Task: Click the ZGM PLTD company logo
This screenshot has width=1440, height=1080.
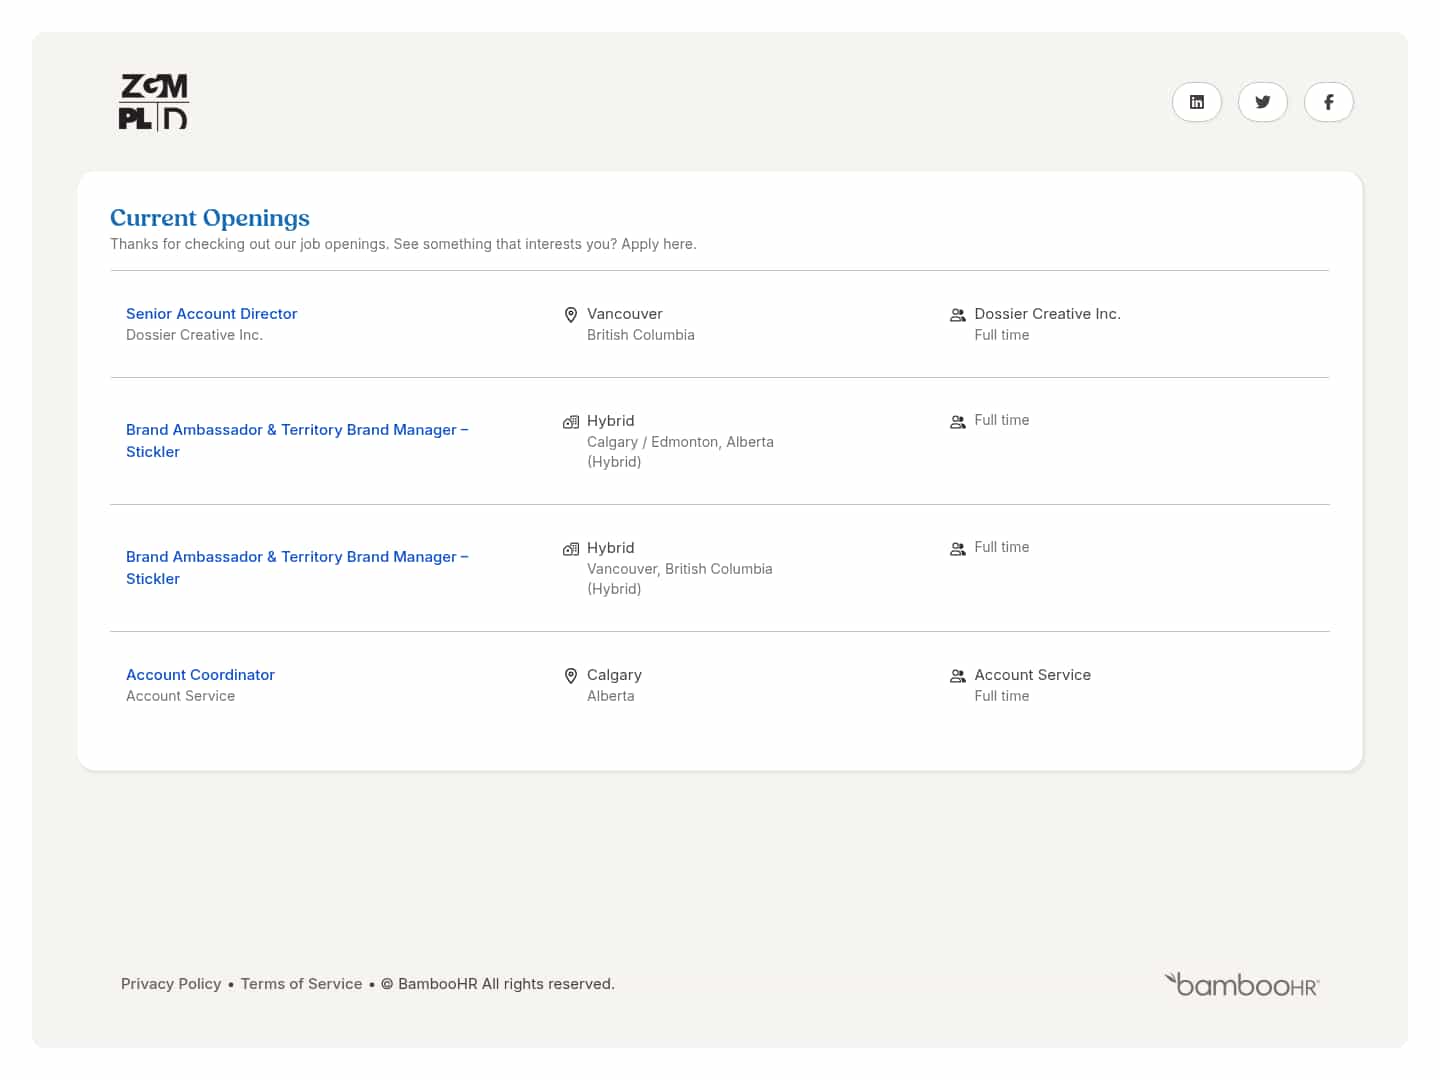Action: click(153, 101)
